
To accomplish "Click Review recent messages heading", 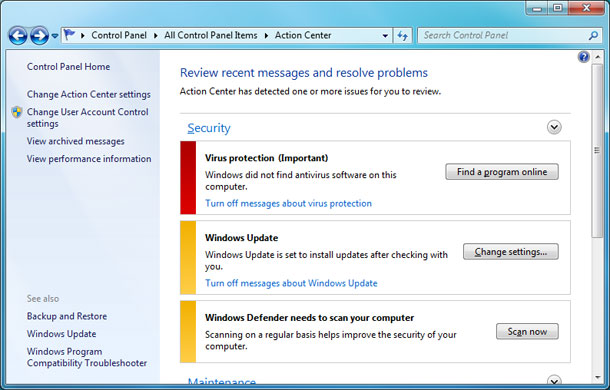I will 304,73.
